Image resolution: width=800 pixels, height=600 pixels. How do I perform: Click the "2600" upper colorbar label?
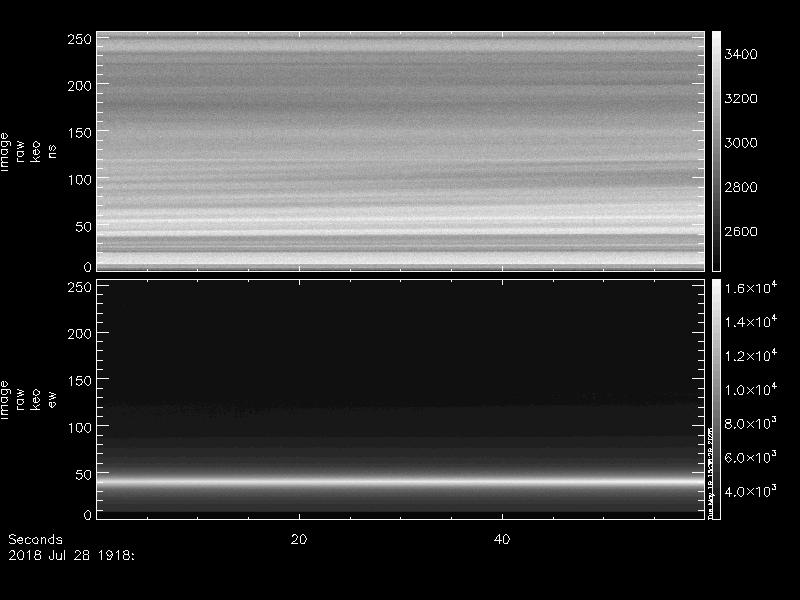[741, 232]
